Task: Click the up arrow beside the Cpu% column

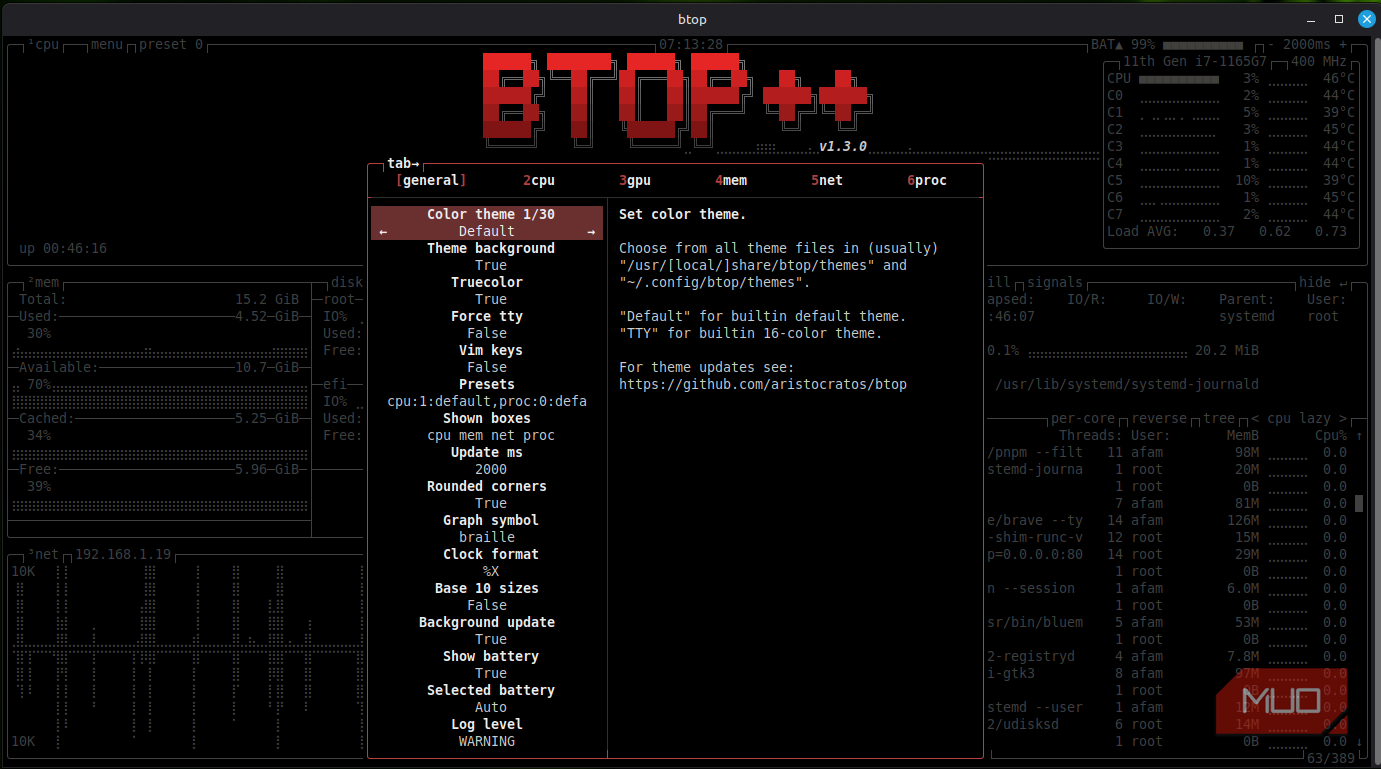Action: [1358, 436]
